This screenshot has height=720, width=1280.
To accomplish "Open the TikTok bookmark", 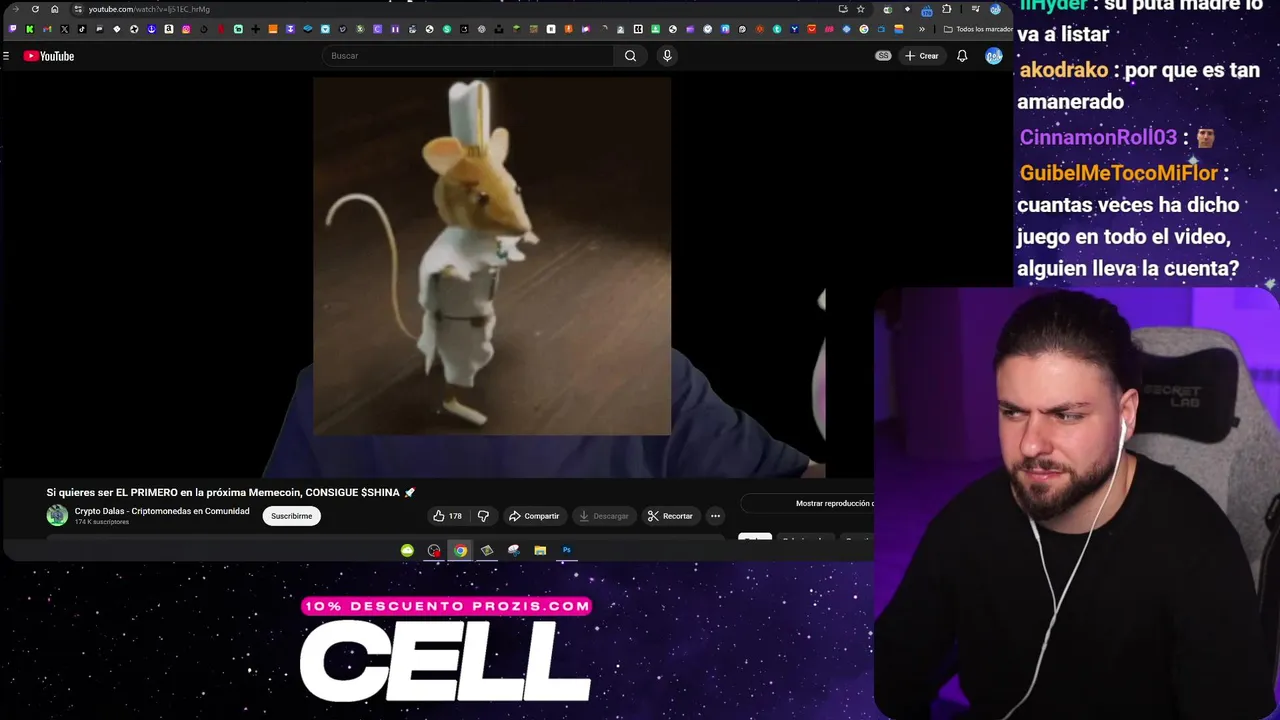I will tap(82, 29).
